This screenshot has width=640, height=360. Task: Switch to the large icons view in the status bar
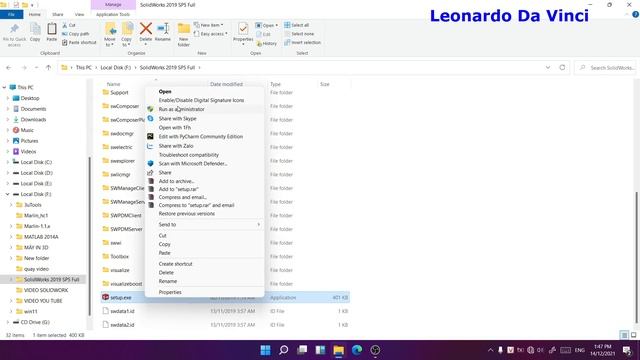pyautogui.click(x=633, y=335)
